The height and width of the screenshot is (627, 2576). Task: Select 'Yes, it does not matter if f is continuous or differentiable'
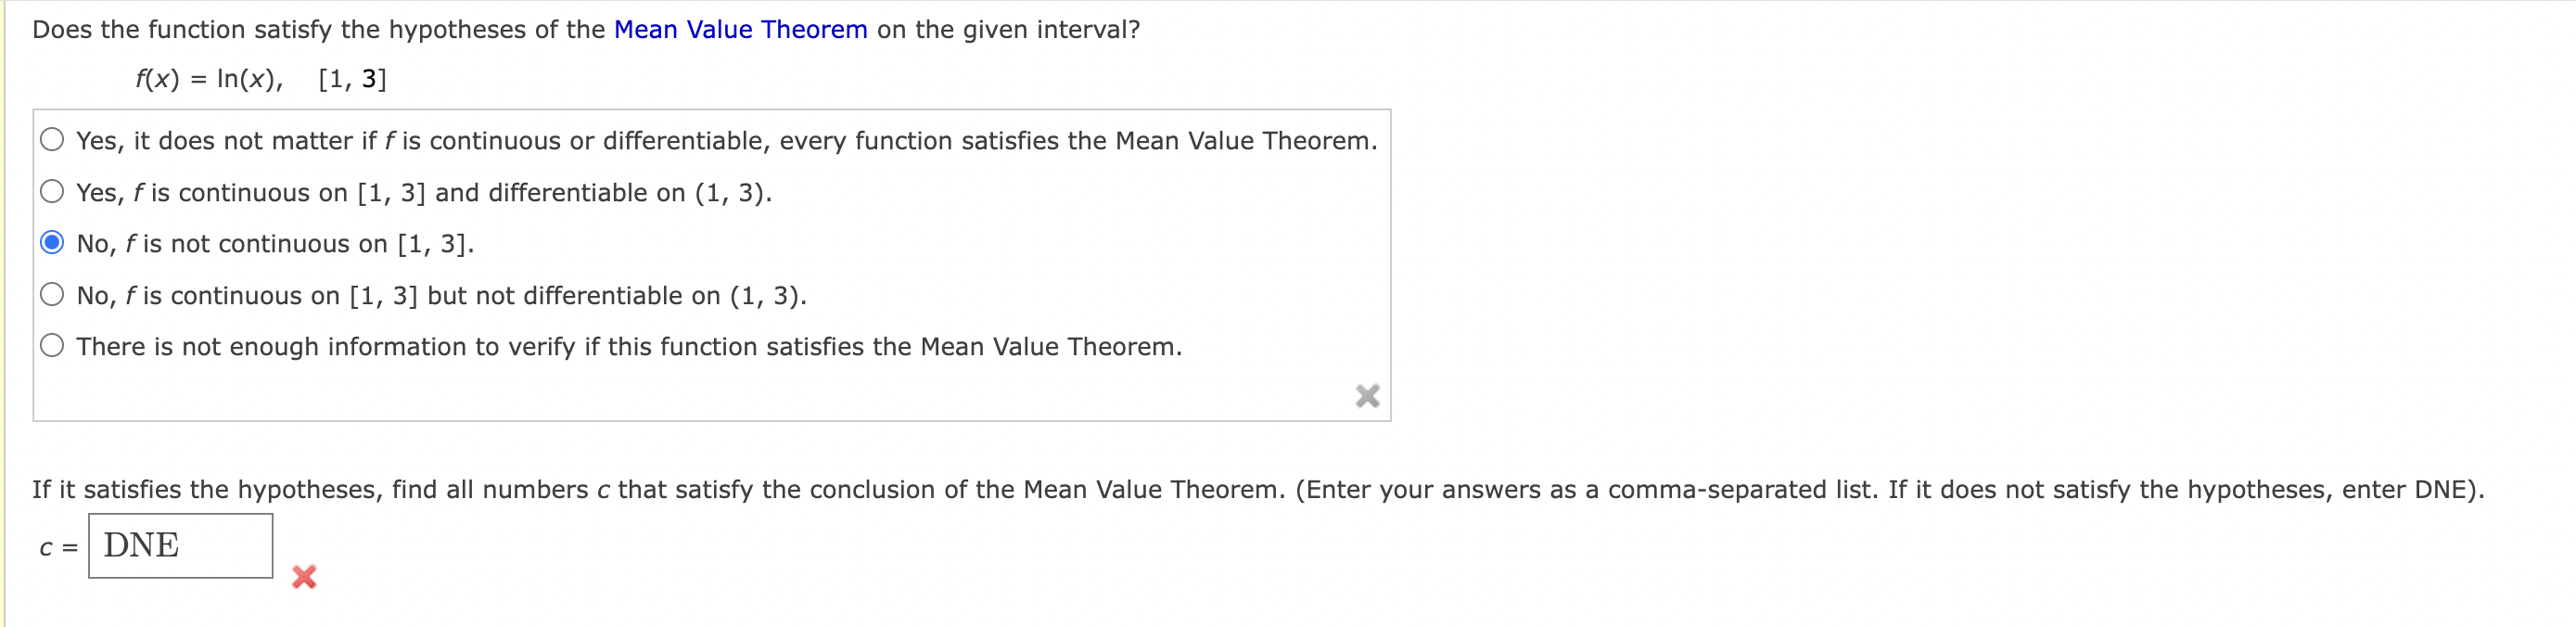pyautogui.click(x=53, y=139)
